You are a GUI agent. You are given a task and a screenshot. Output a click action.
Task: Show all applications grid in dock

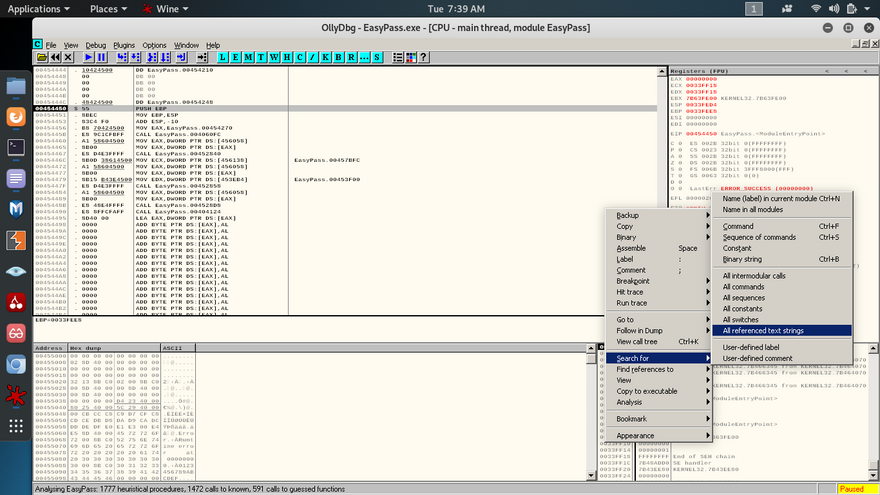pyautogui.click(x=16, y=427)
